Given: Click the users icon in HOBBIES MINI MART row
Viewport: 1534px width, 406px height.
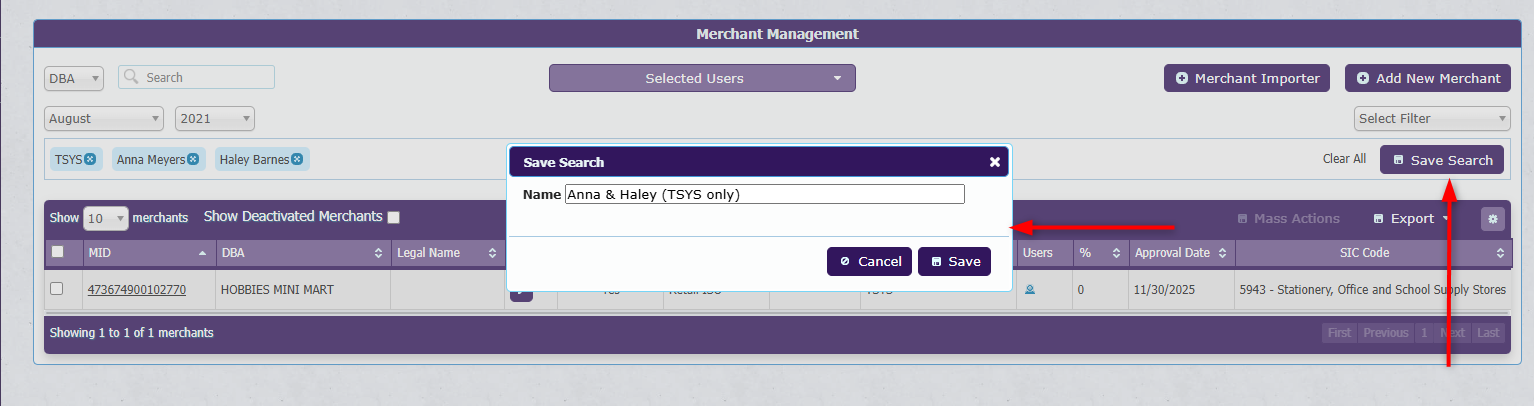Looking at the screenshot, I should pos(1029,289).
